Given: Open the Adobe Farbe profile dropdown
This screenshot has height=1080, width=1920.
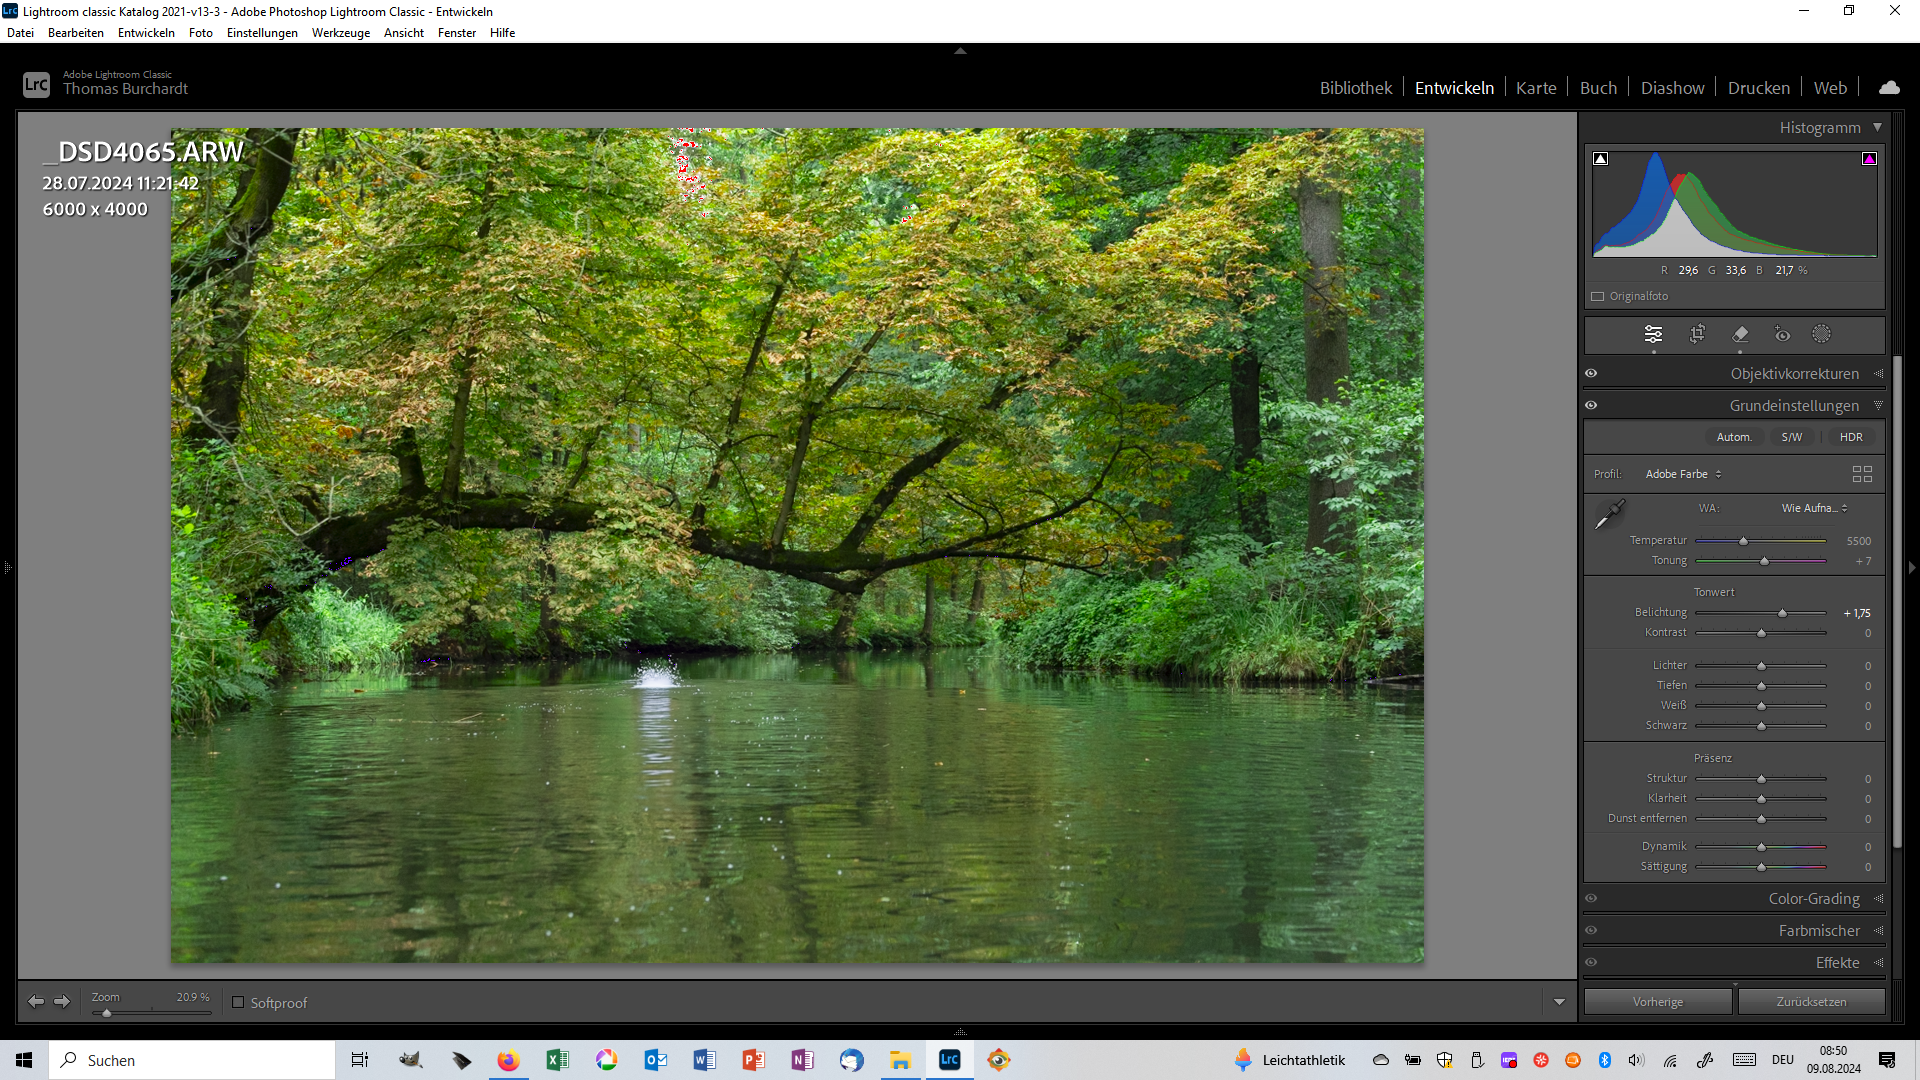Looking at the screenshot, I should point(1683,474).
